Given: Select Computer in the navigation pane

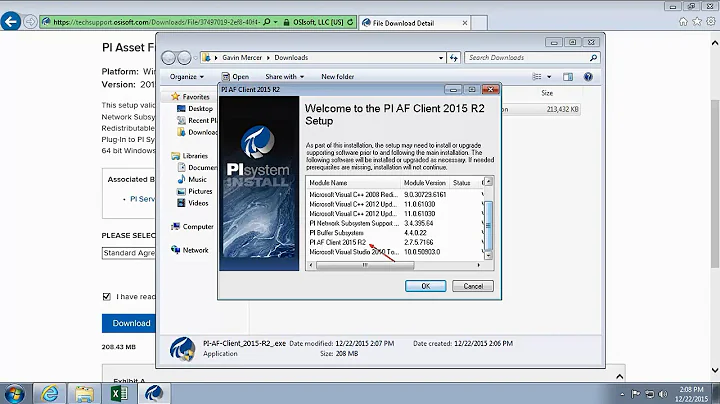Looking at the screenshot, I should coord(192,227).
